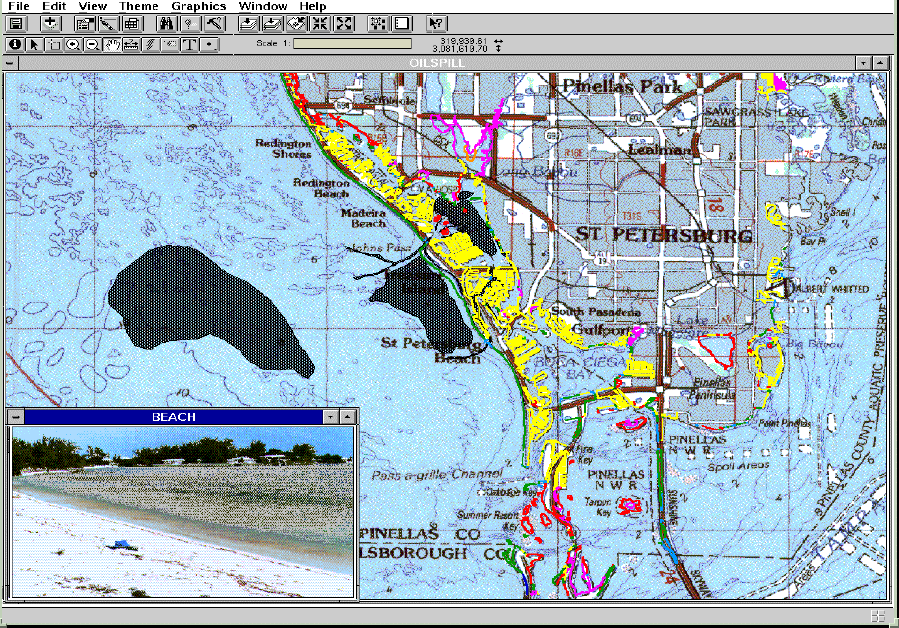Click the BEACH window title bar

173,417
